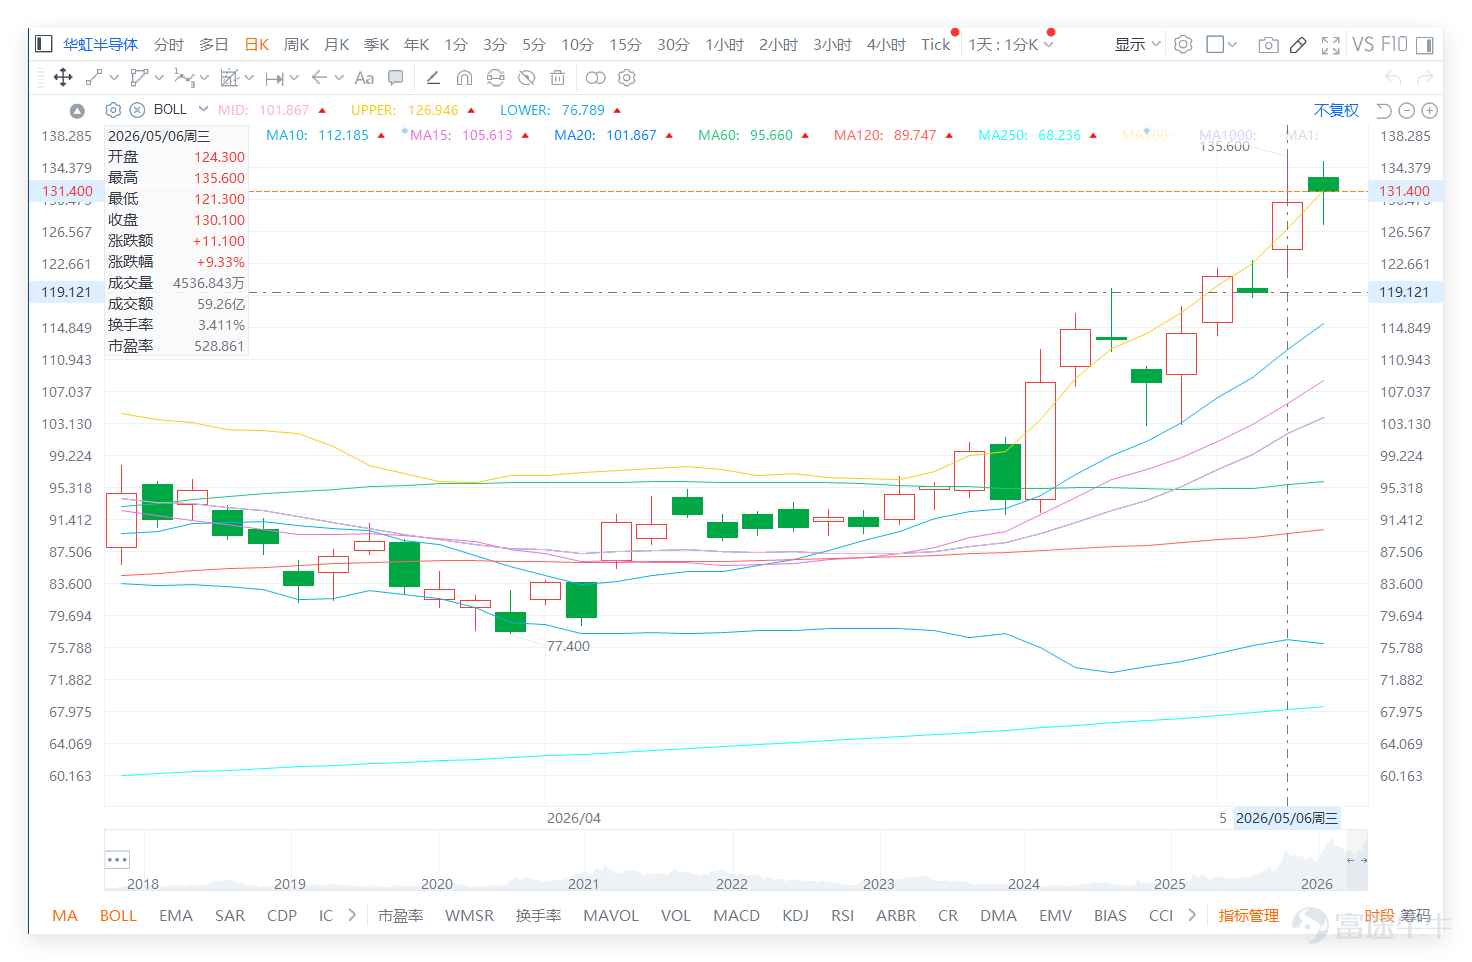The height and width of the screenshot is (962, 1472).
Task: Take a chart snapshot with camera icon
Action: pos(1268,44)
